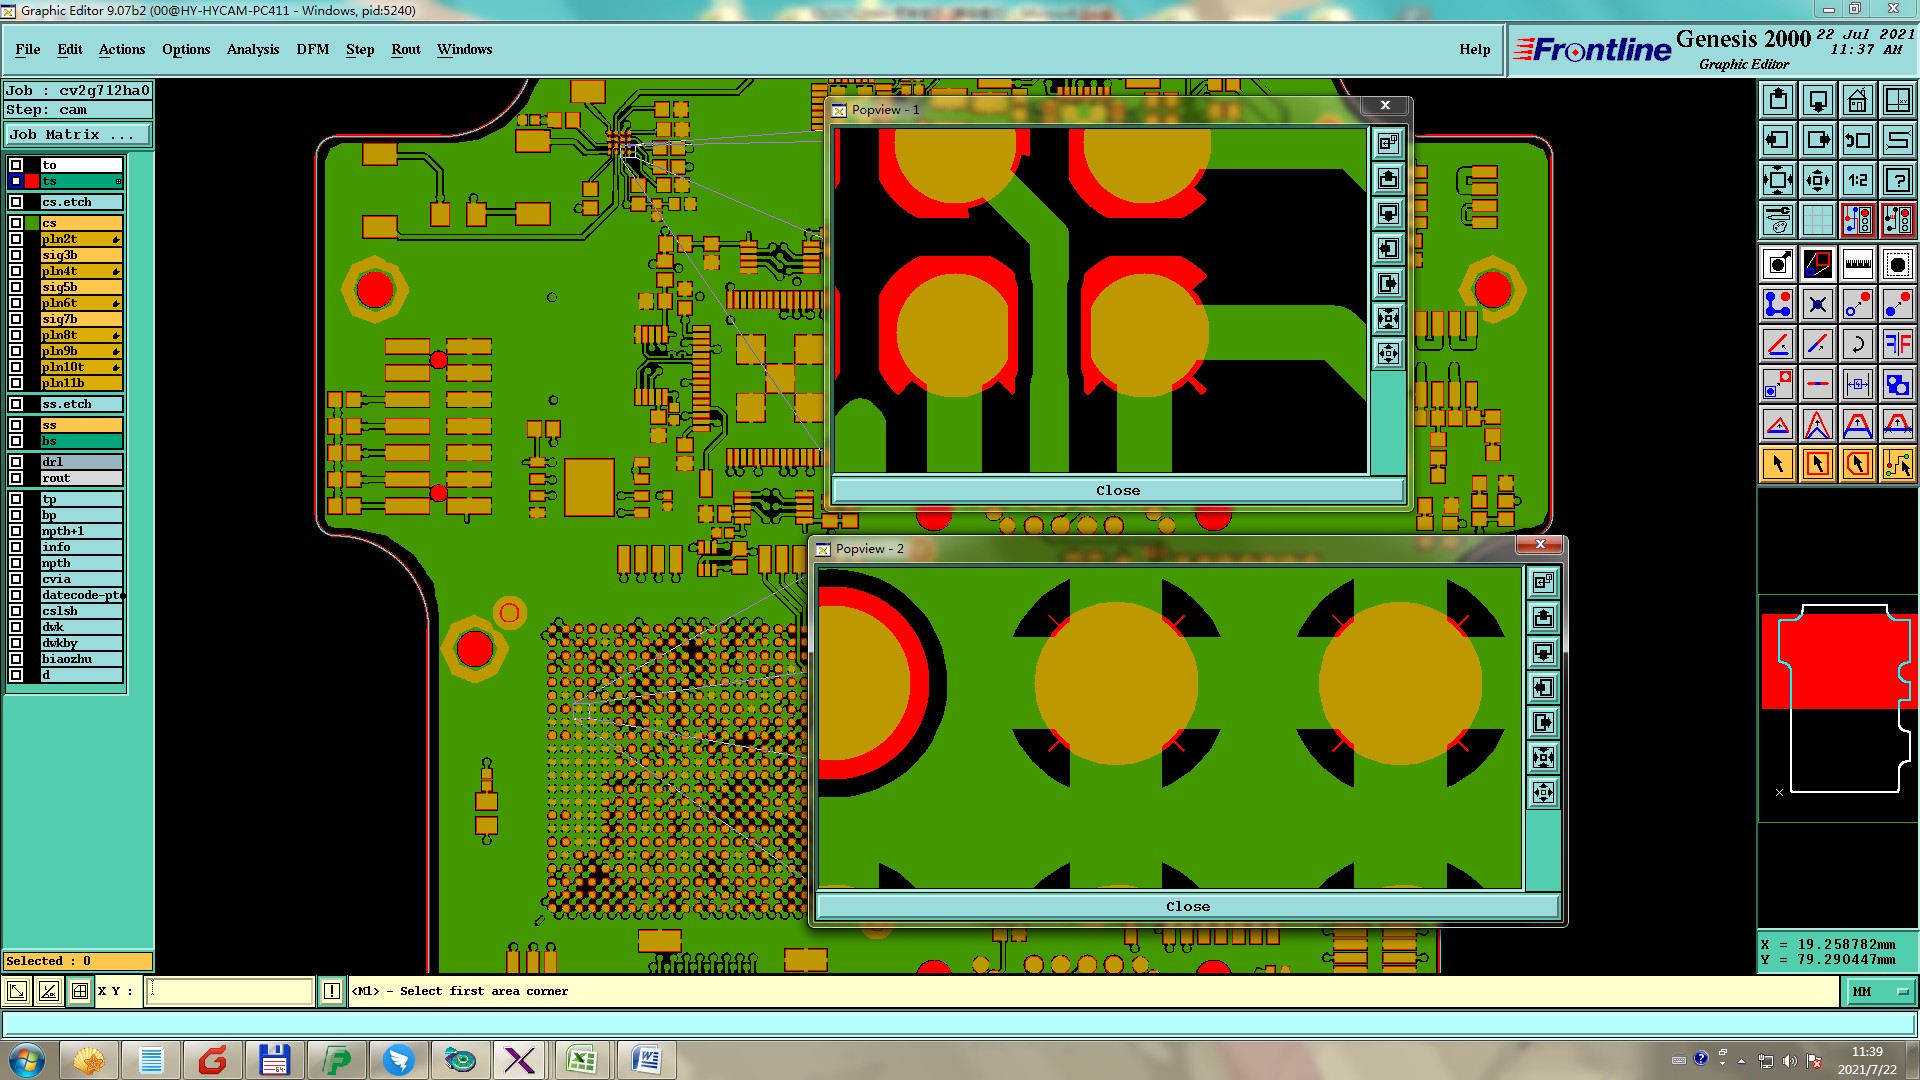
Task: Click Close button in Popview - 2
Action: (x=1187, y=906)
